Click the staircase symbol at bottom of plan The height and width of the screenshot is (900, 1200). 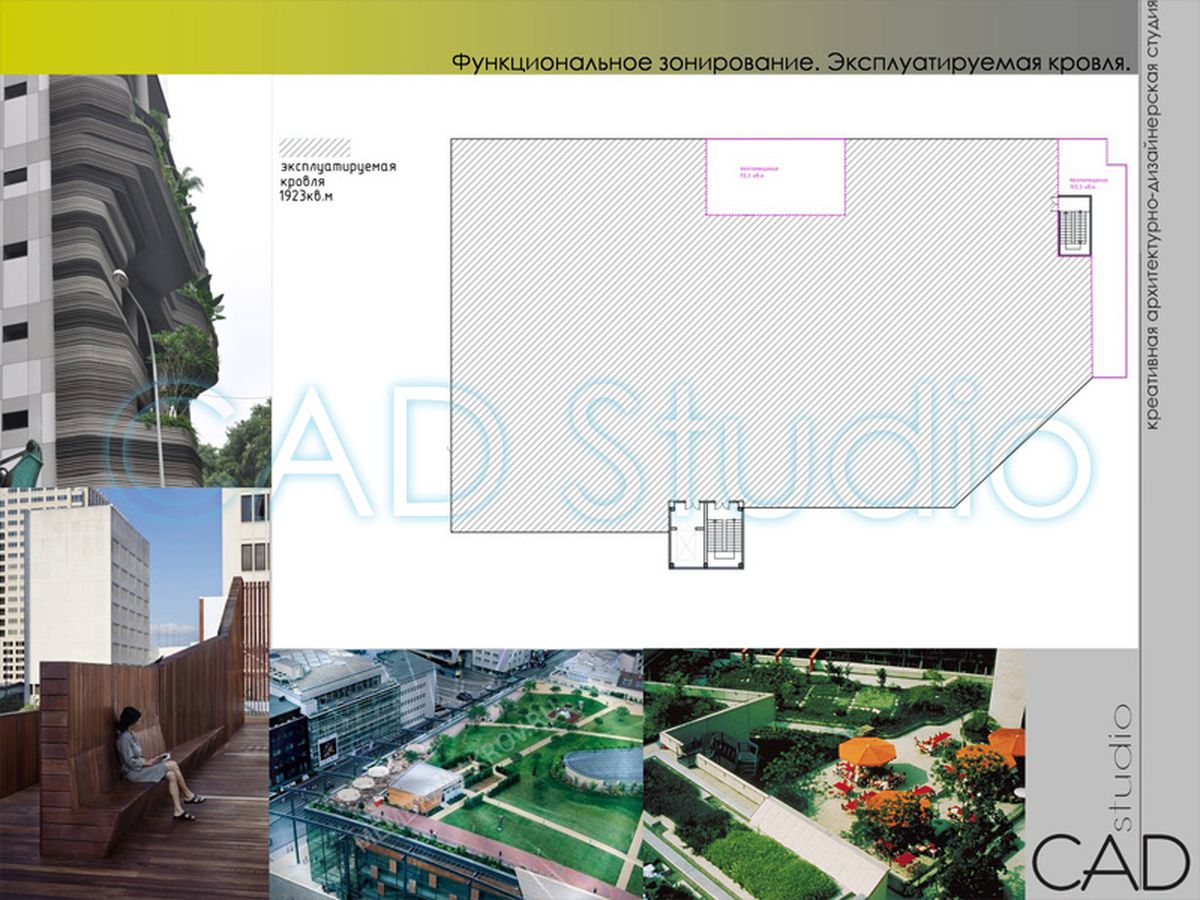click(723, 534)
